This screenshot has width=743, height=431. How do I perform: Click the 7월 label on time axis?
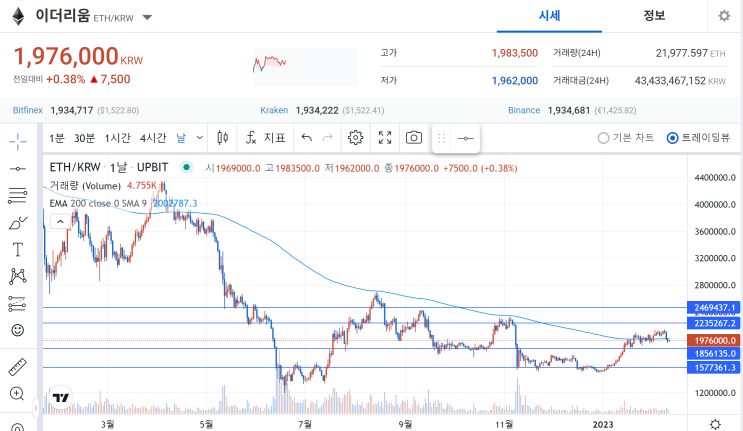tap(305, 424)
